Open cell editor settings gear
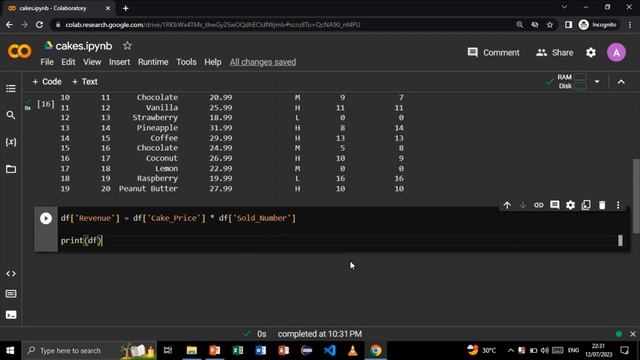 [570, 205]
